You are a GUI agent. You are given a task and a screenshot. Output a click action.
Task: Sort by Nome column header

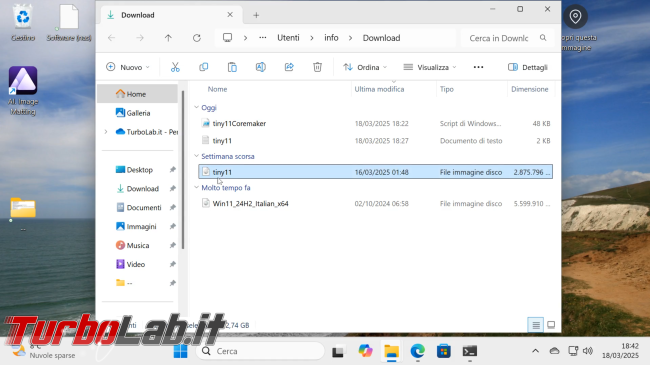tap(217, 89)
